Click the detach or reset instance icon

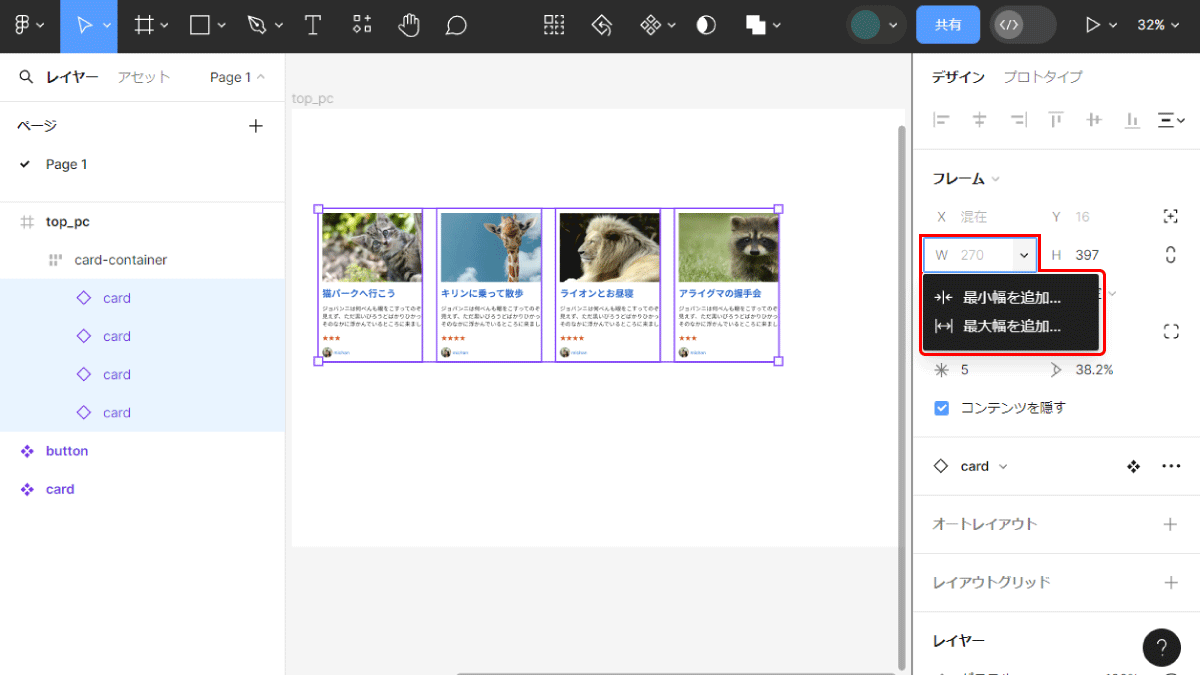click(602, 26)
